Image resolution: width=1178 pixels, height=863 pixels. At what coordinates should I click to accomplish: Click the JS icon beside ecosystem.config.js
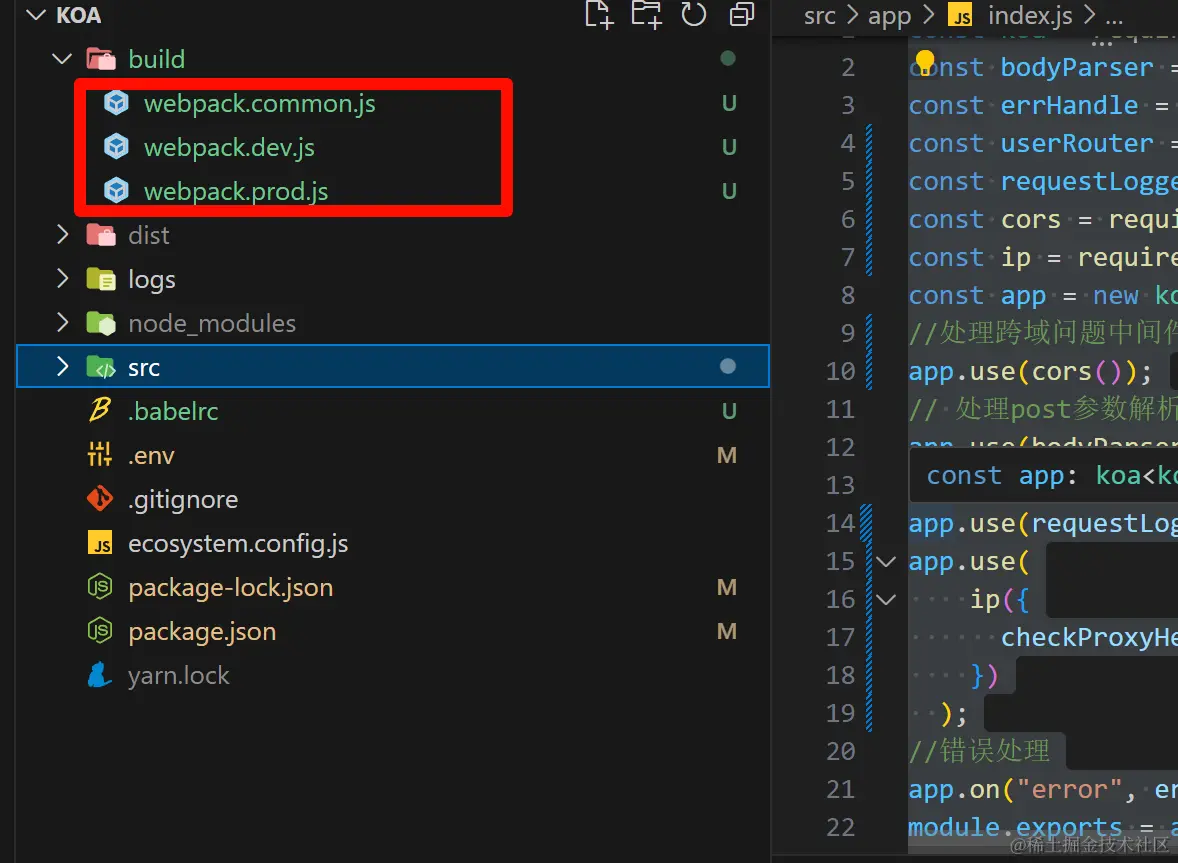pos(100,543)
